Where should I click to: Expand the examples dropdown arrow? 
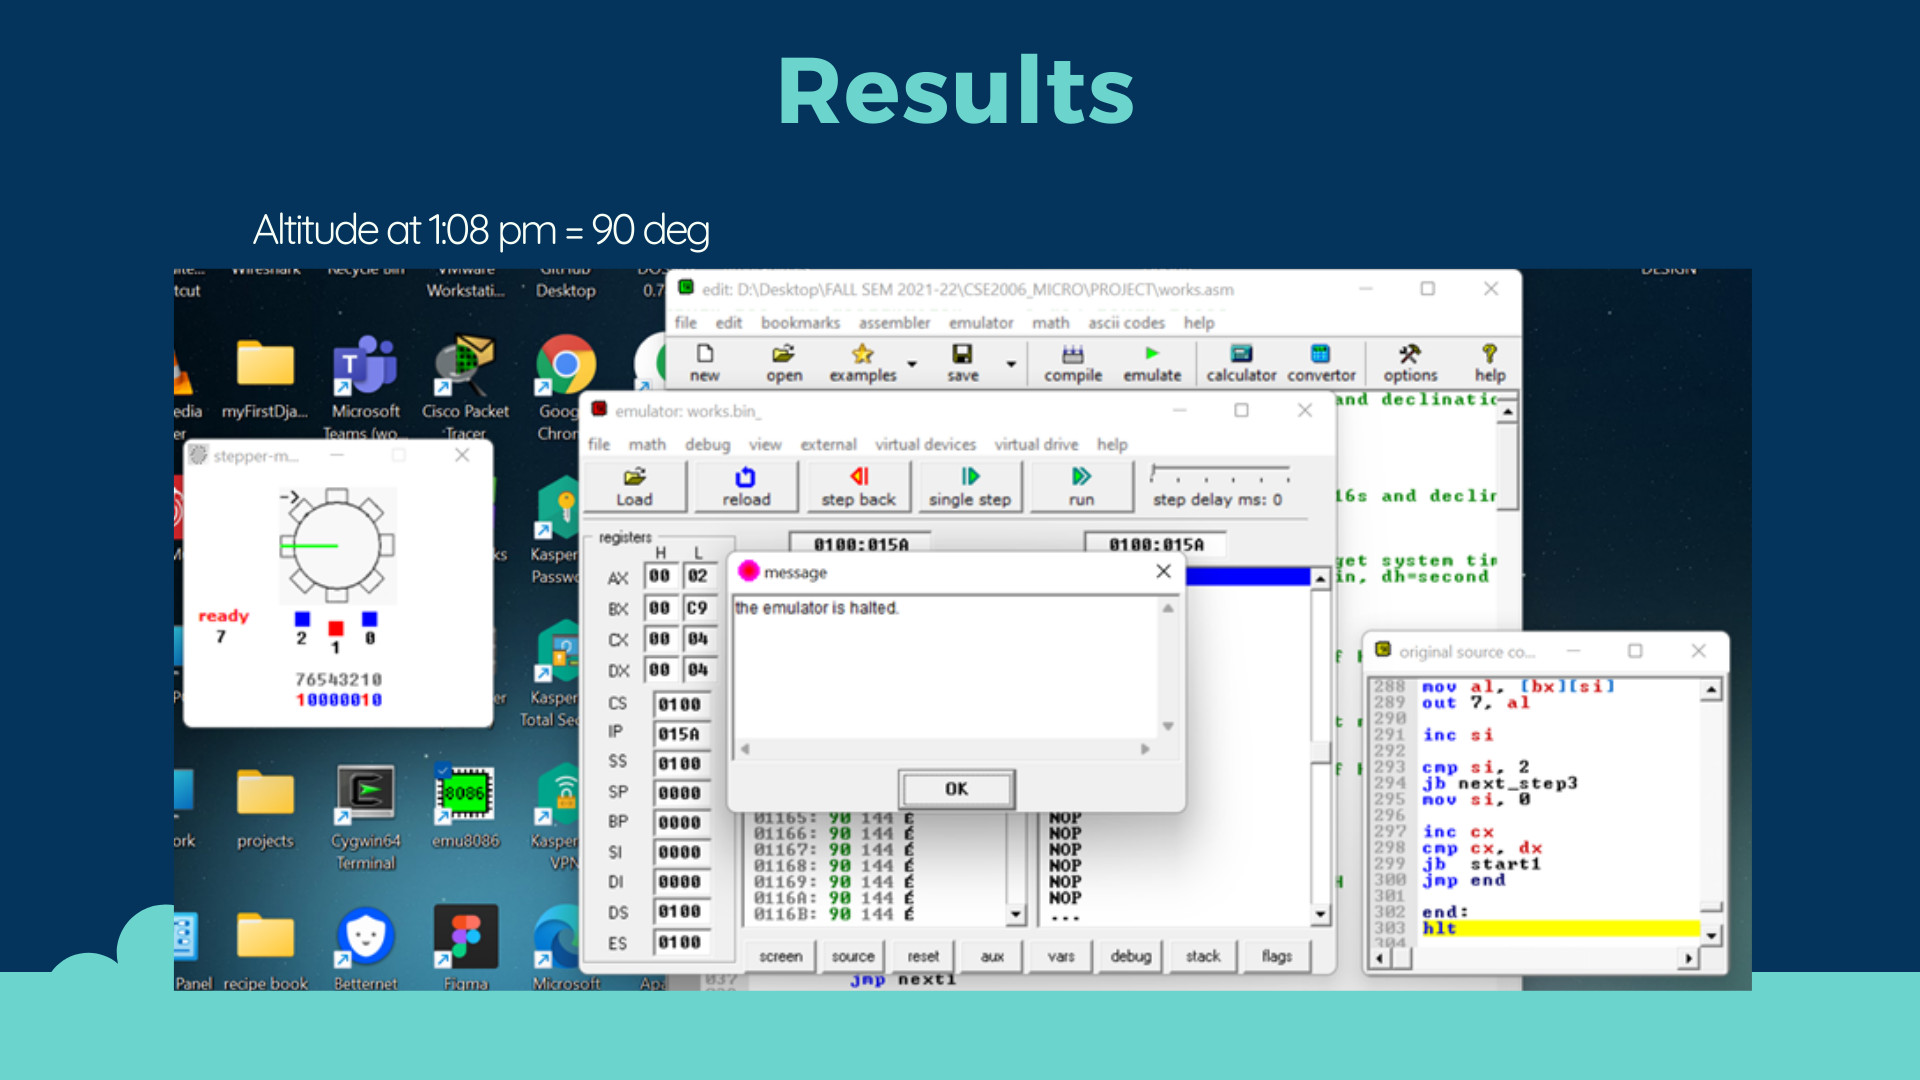[912, 364]
